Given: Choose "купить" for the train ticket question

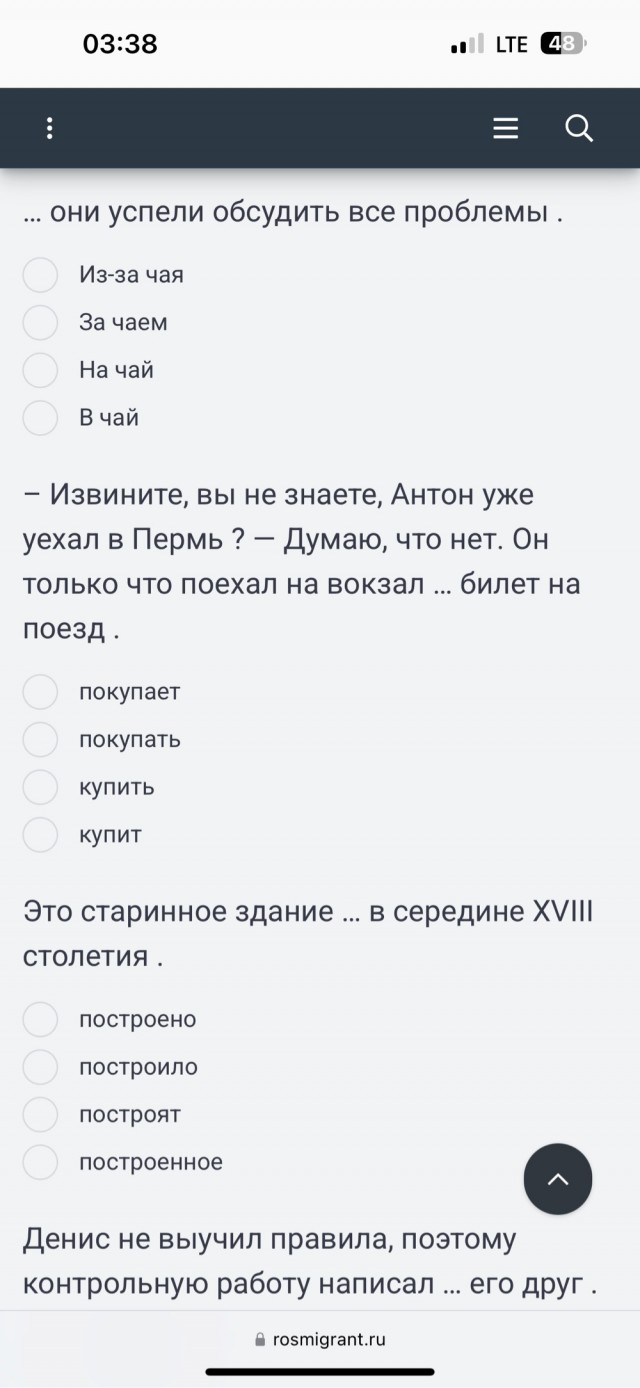Looking at the screenshot, I should click(40, 787).
